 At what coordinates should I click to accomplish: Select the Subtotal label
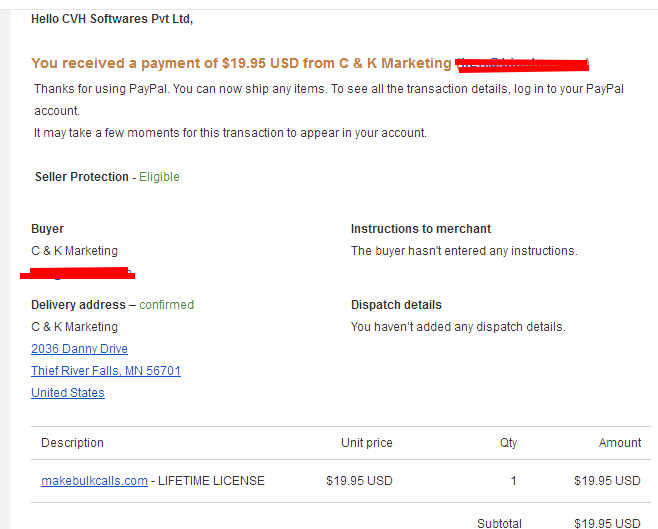point(499,523)
